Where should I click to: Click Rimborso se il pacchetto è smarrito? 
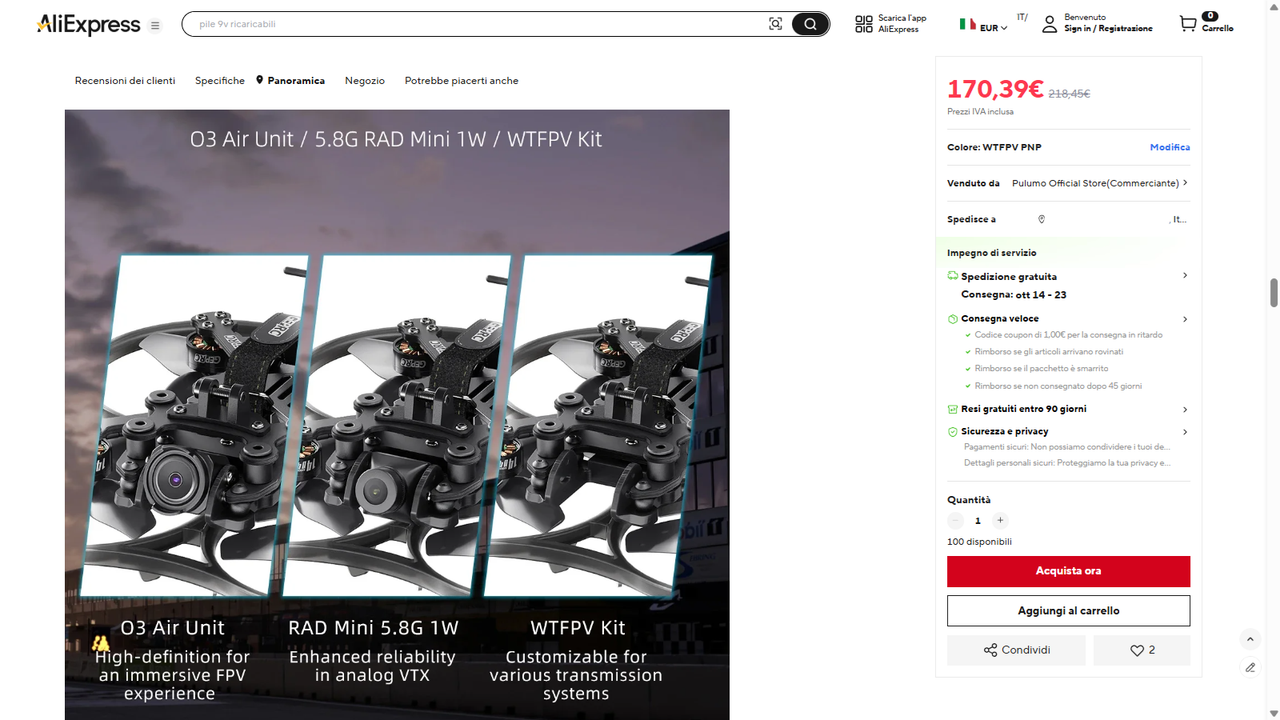tap(1041, 369)
